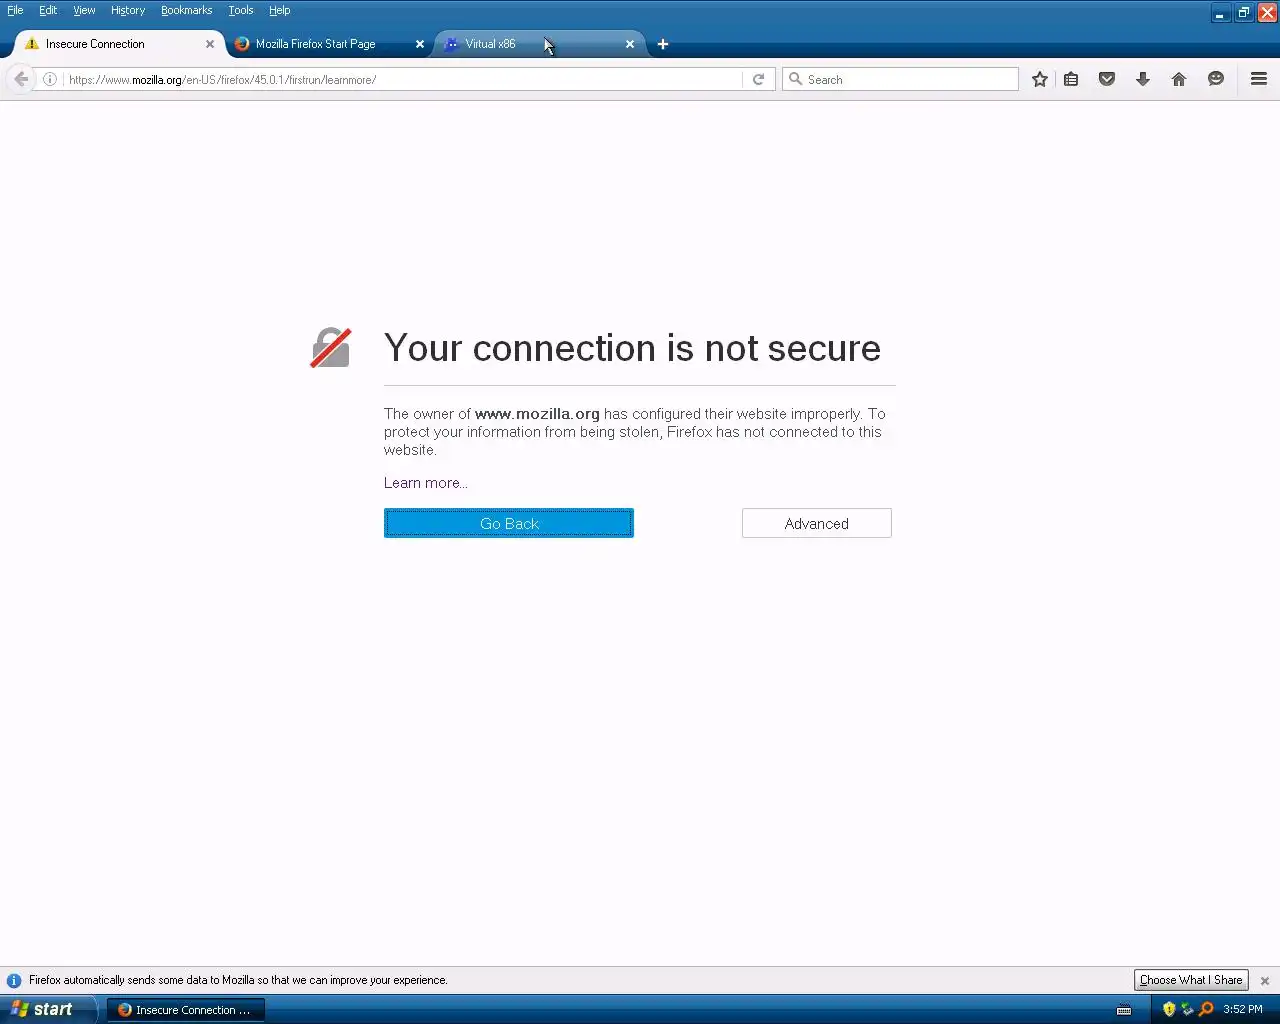Open the Bookmarks menu
The image size is (1280, 1024).
coord(186,10)
